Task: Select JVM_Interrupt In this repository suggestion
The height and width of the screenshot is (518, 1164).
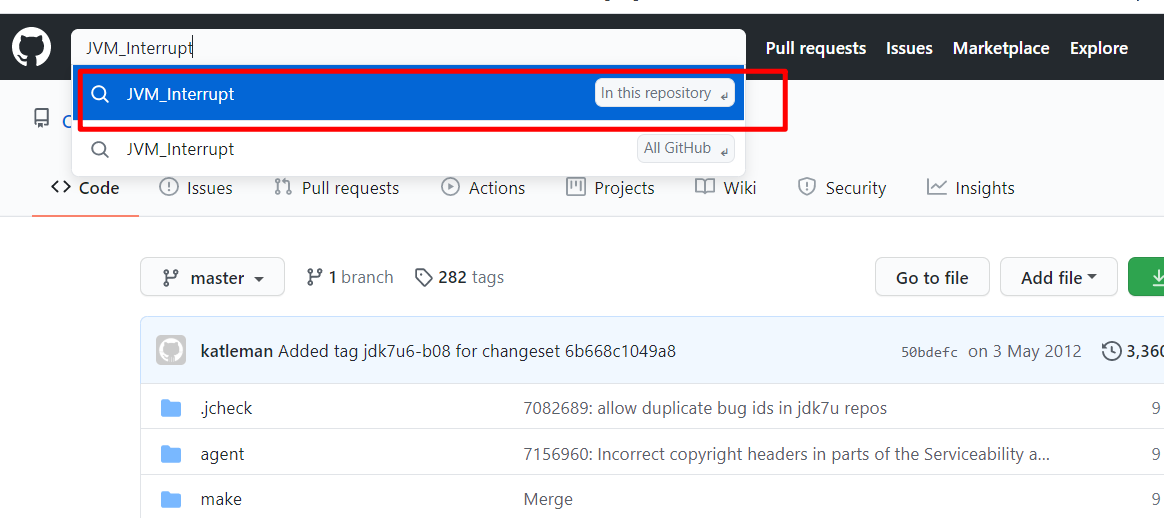Action: click(408, 94)
